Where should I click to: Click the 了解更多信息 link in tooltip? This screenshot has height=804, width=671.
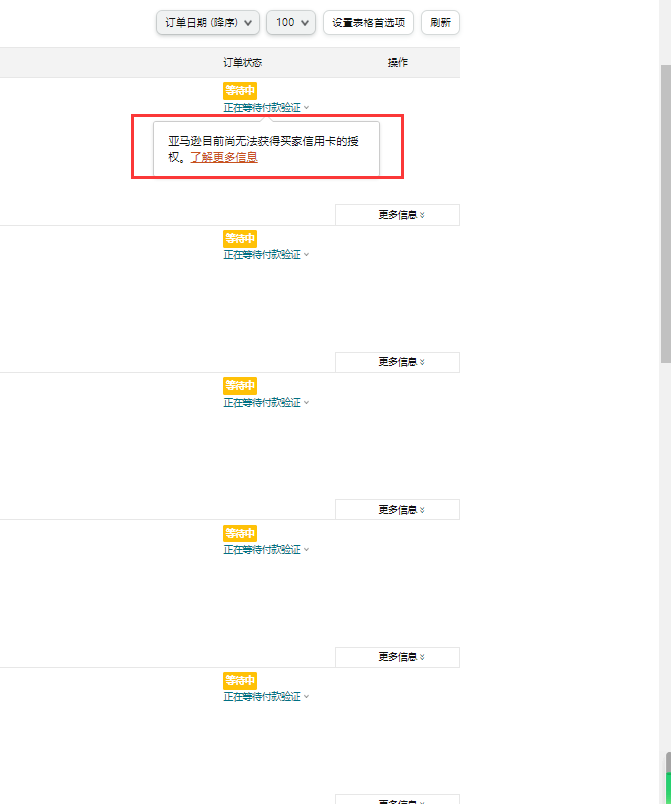(x=224, y=157)
